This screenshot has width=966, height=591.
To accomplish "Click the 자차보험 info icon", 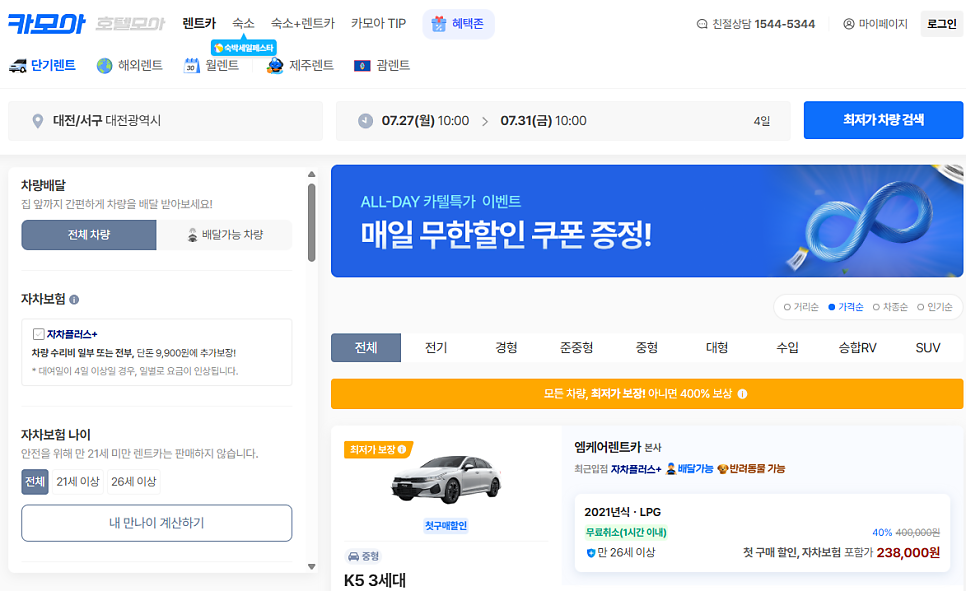I will (x=74, y=300).
